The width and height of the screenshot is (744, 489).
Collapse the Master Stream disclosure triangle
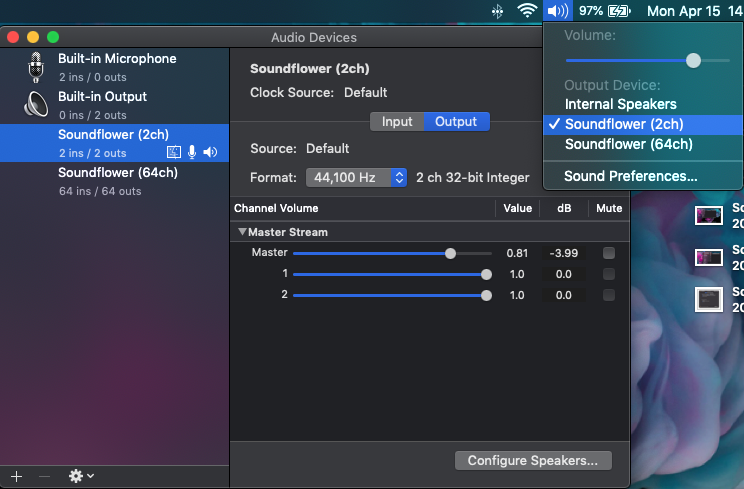[241, 232]
